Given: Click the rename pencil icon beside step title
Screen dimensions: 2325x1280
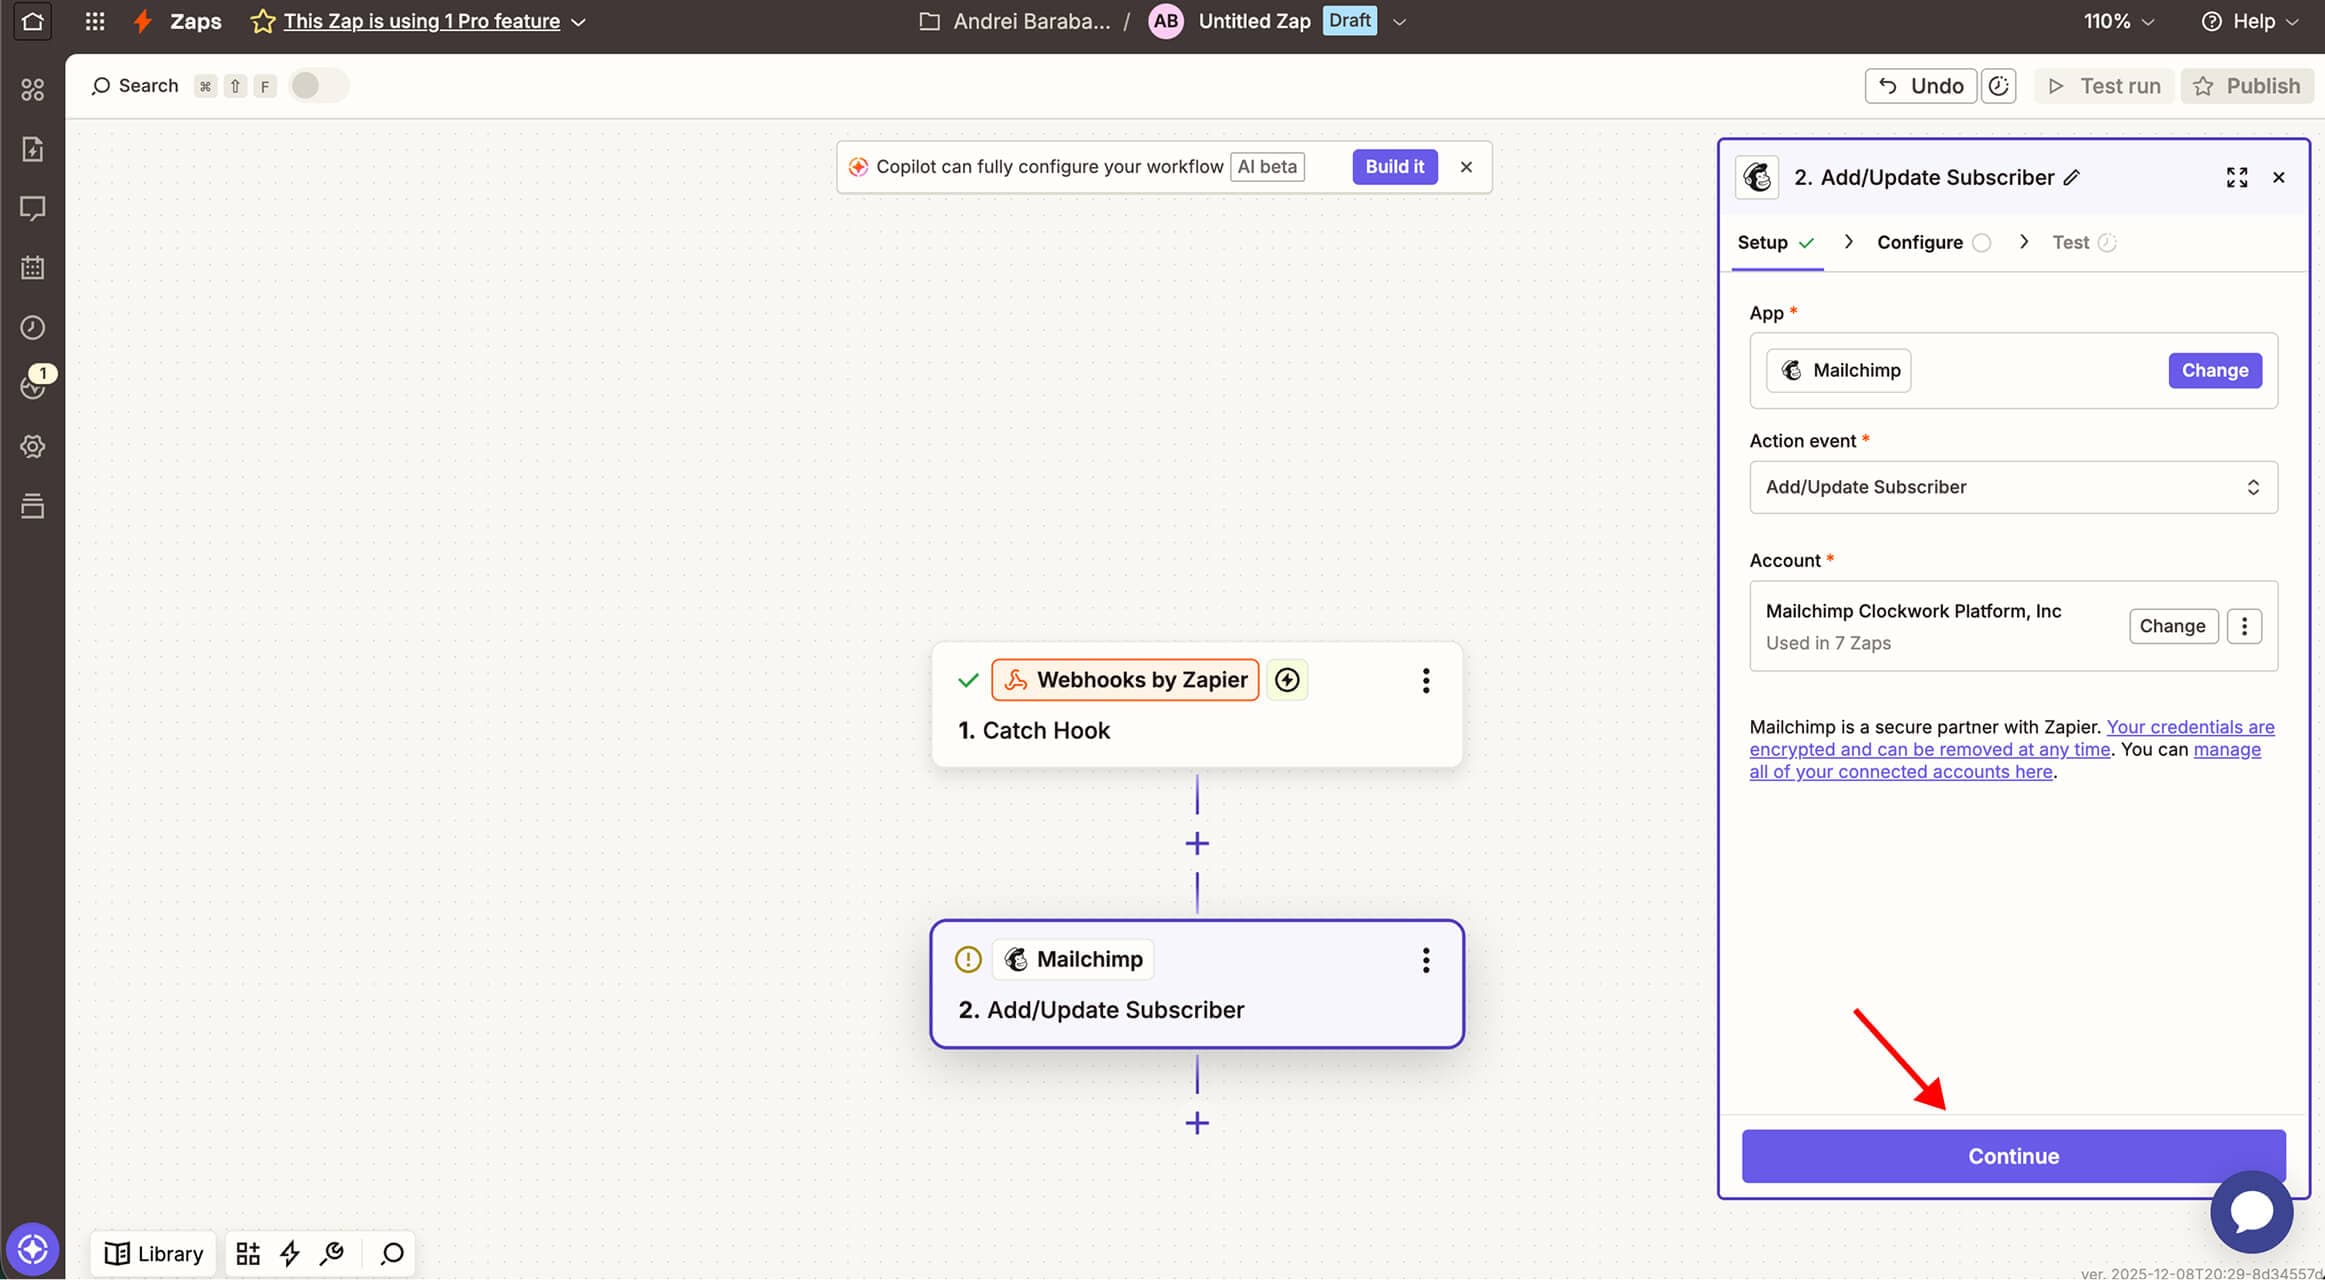Looking at the screenshot, I should [2072, 177].
